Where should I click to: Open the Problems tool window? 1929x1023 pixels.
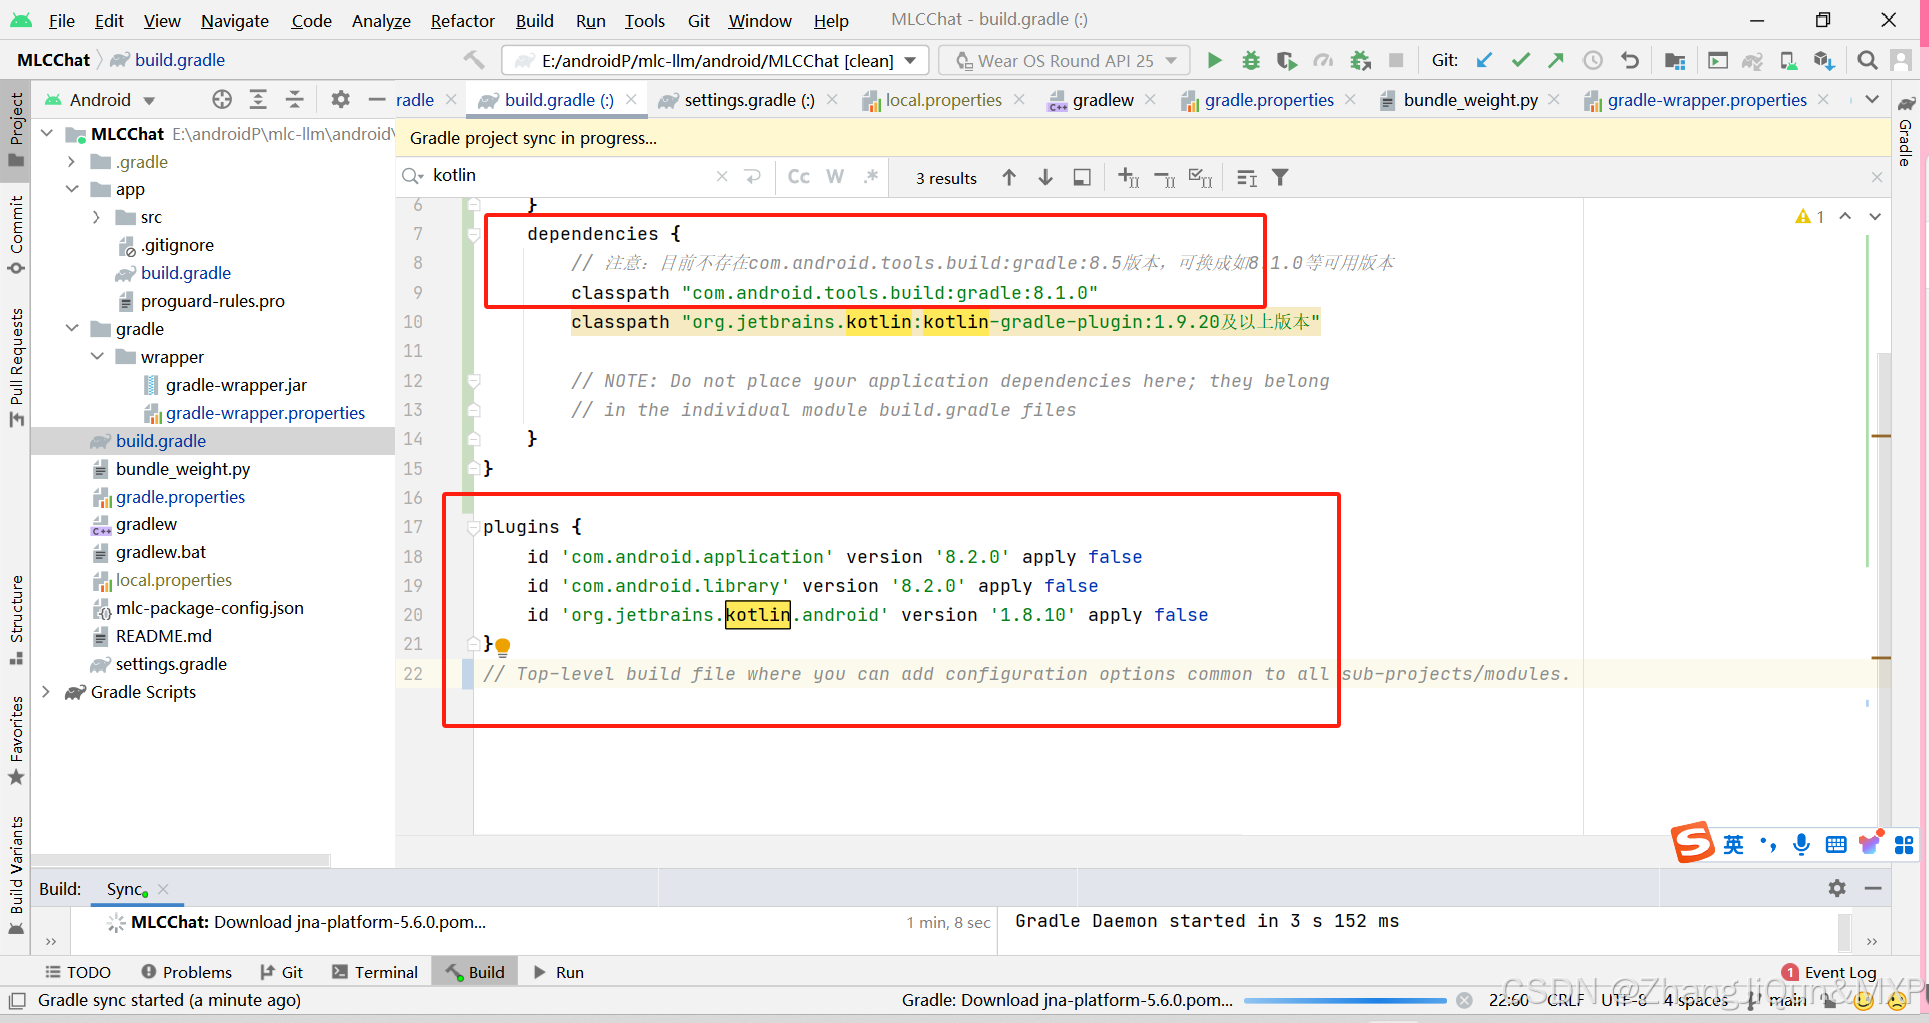tap(187, 972)
